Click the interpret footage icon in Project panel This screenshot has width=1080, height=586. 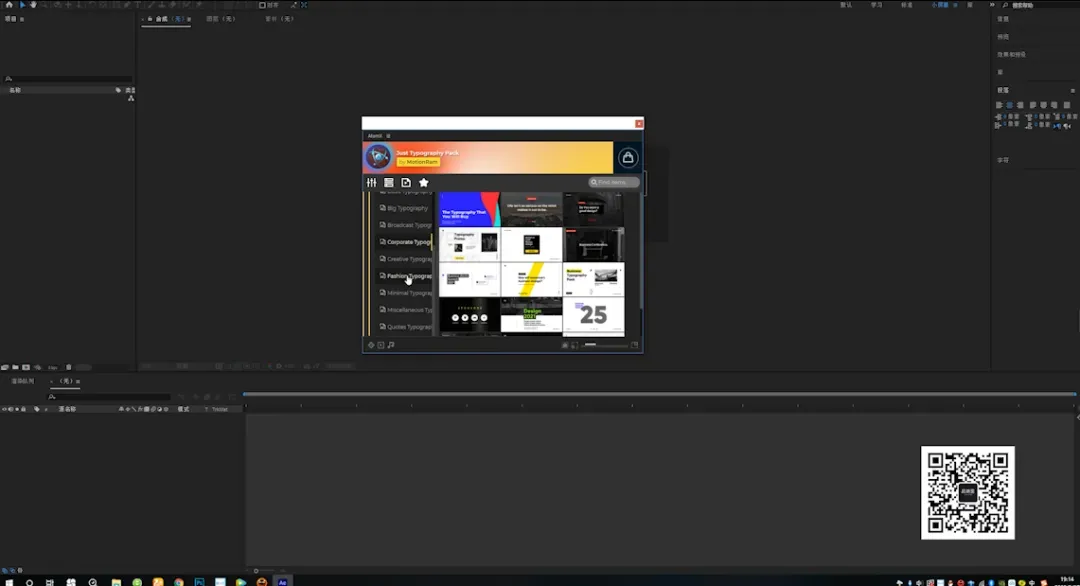tap(5, 368)
